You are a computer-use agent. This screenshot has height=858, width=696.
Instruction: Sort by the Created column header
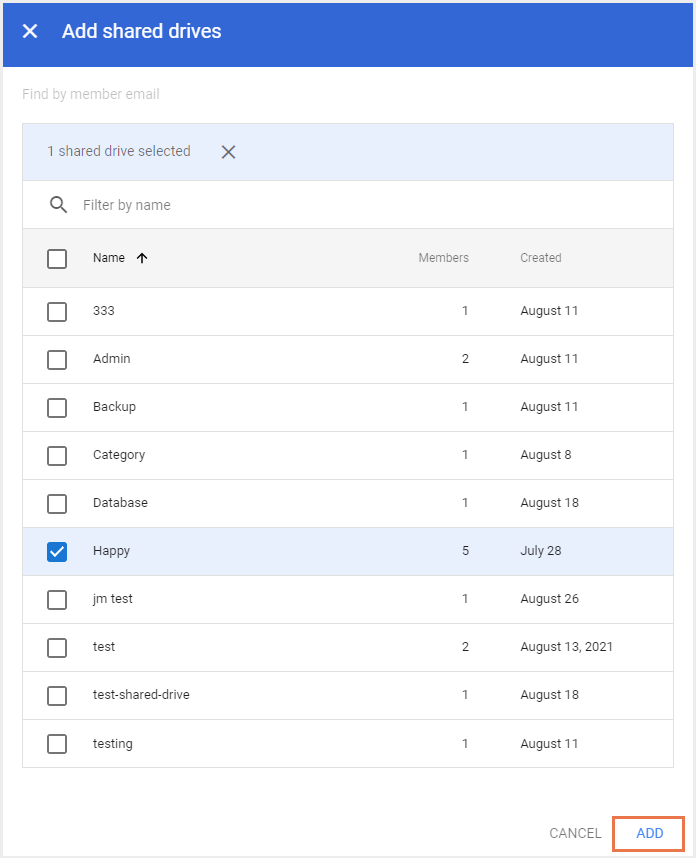(x=540, y=258)
